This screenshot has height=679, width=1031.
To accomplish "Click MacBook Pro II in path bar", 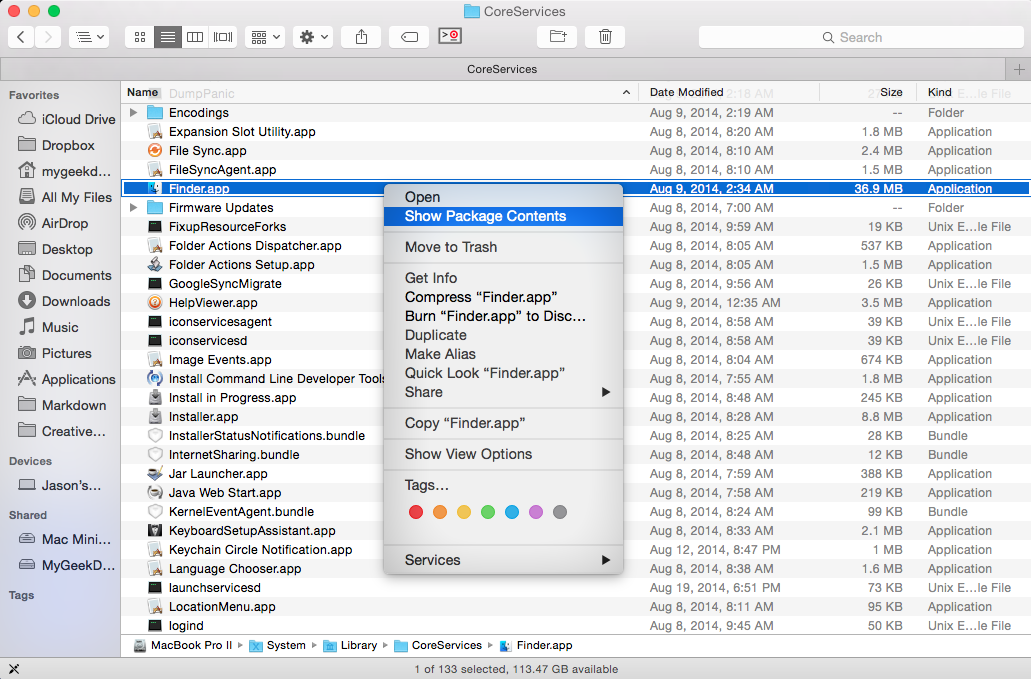I will 183,645.
